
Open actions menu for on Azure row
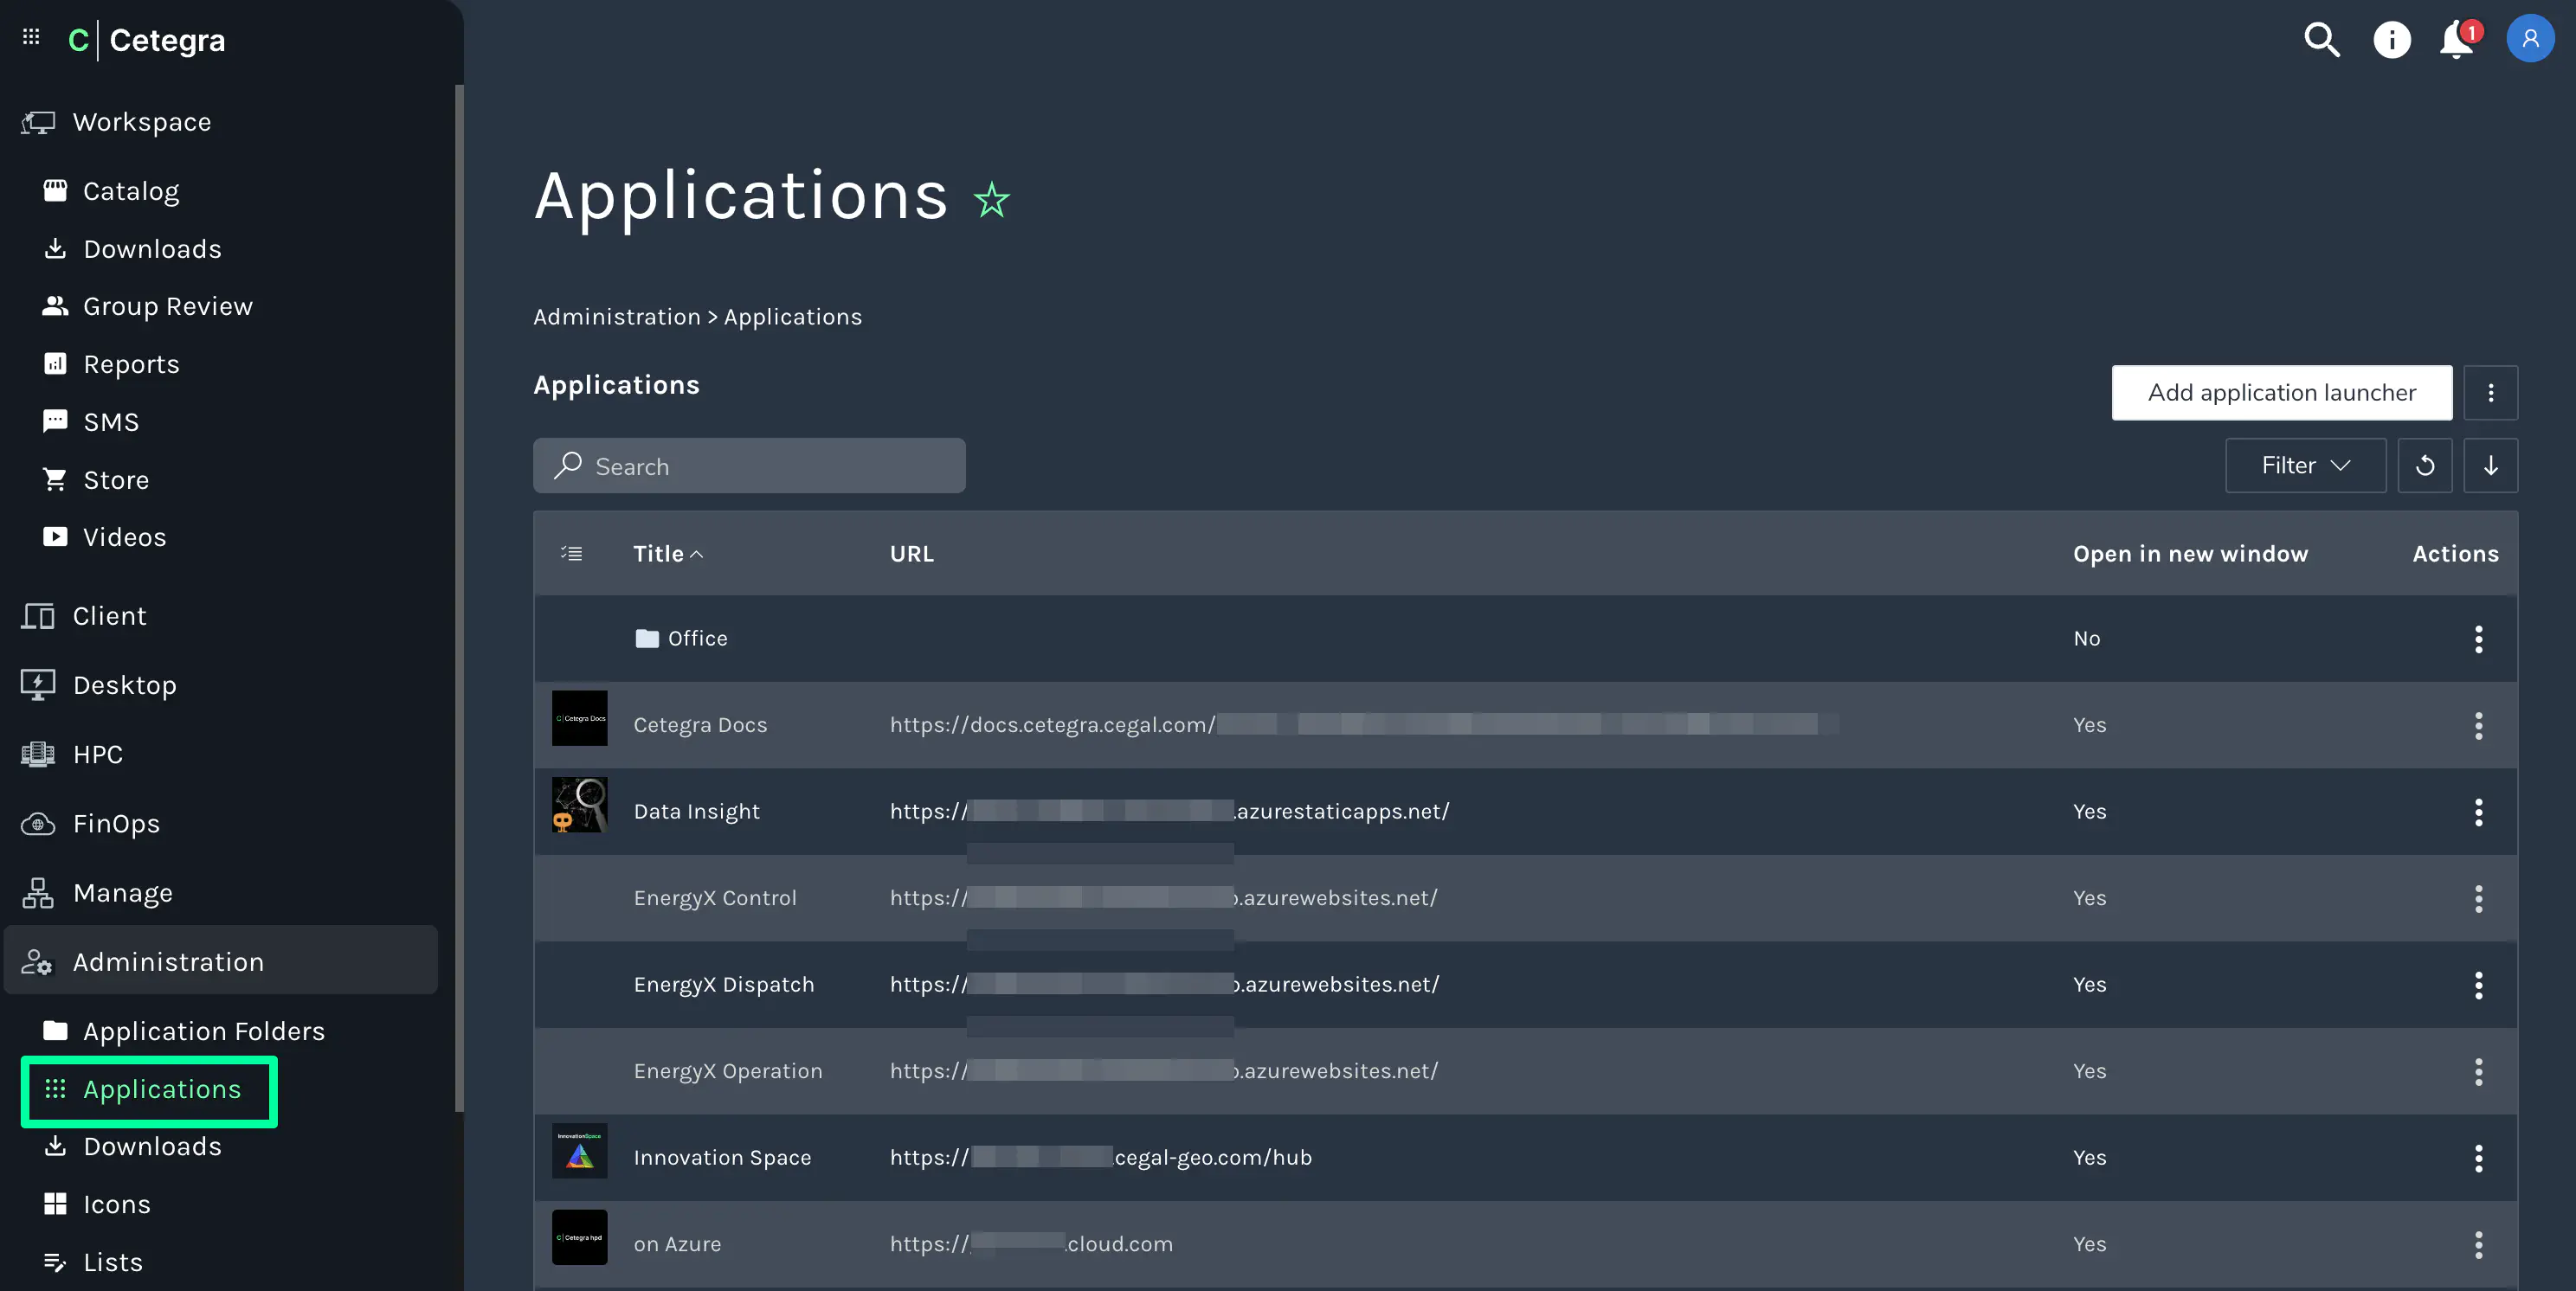point(2478,1244)
